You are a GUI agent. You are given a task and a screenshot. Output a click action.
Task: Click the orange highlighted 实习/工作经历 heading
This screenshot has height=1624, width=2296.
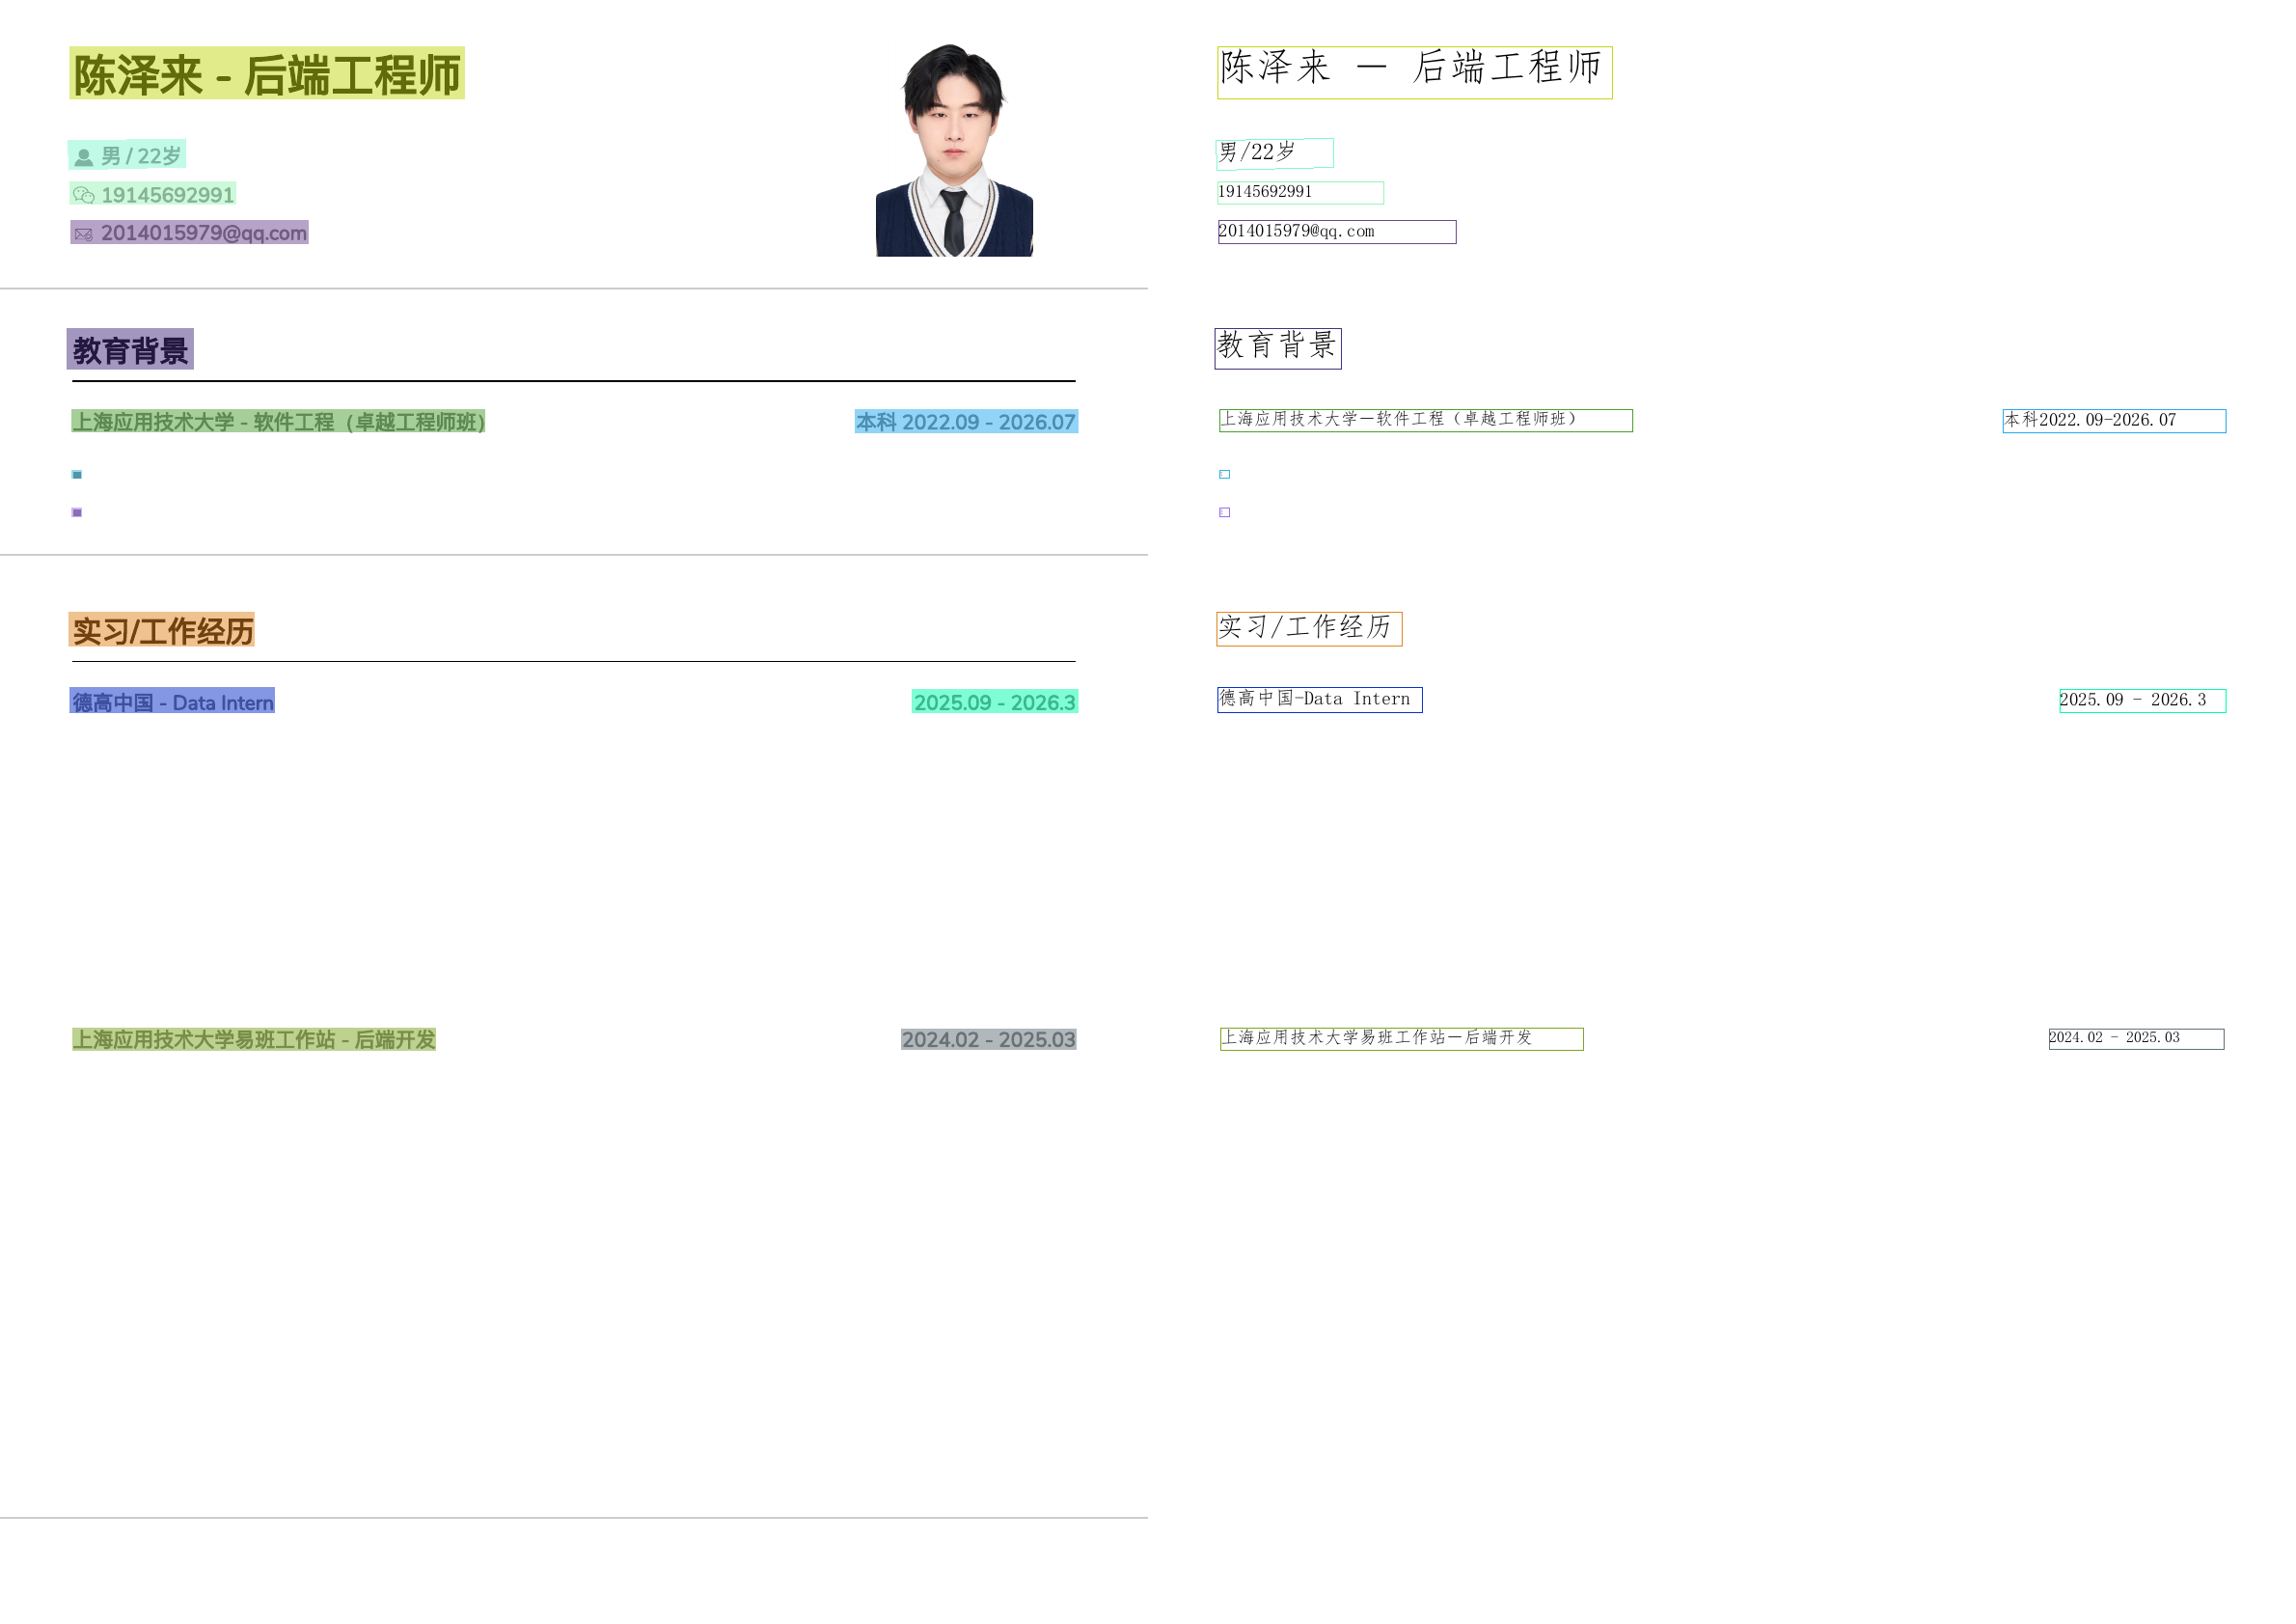[162, 630]
